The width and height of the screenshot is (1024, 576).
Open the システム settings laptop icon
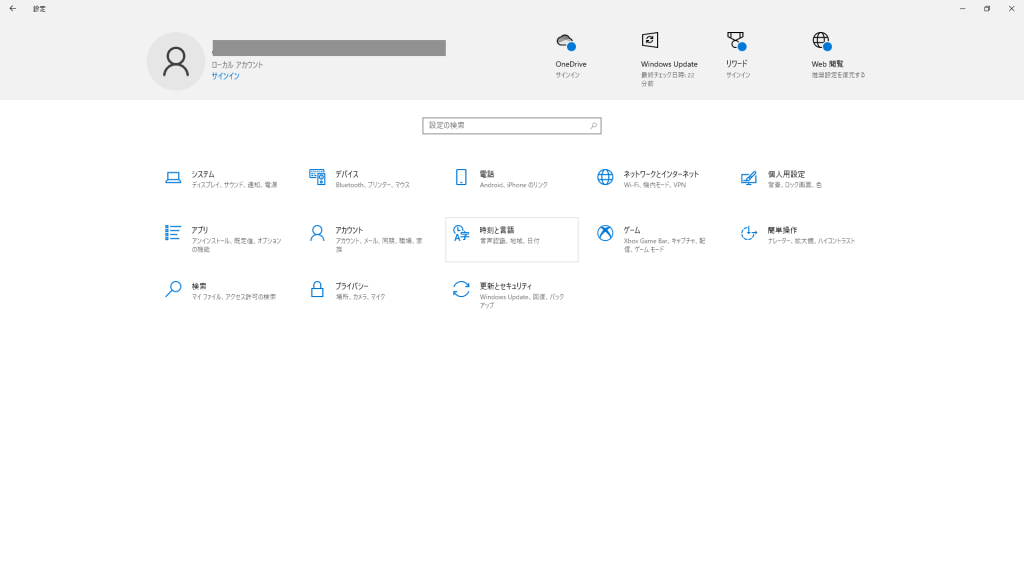click(173, 178)
